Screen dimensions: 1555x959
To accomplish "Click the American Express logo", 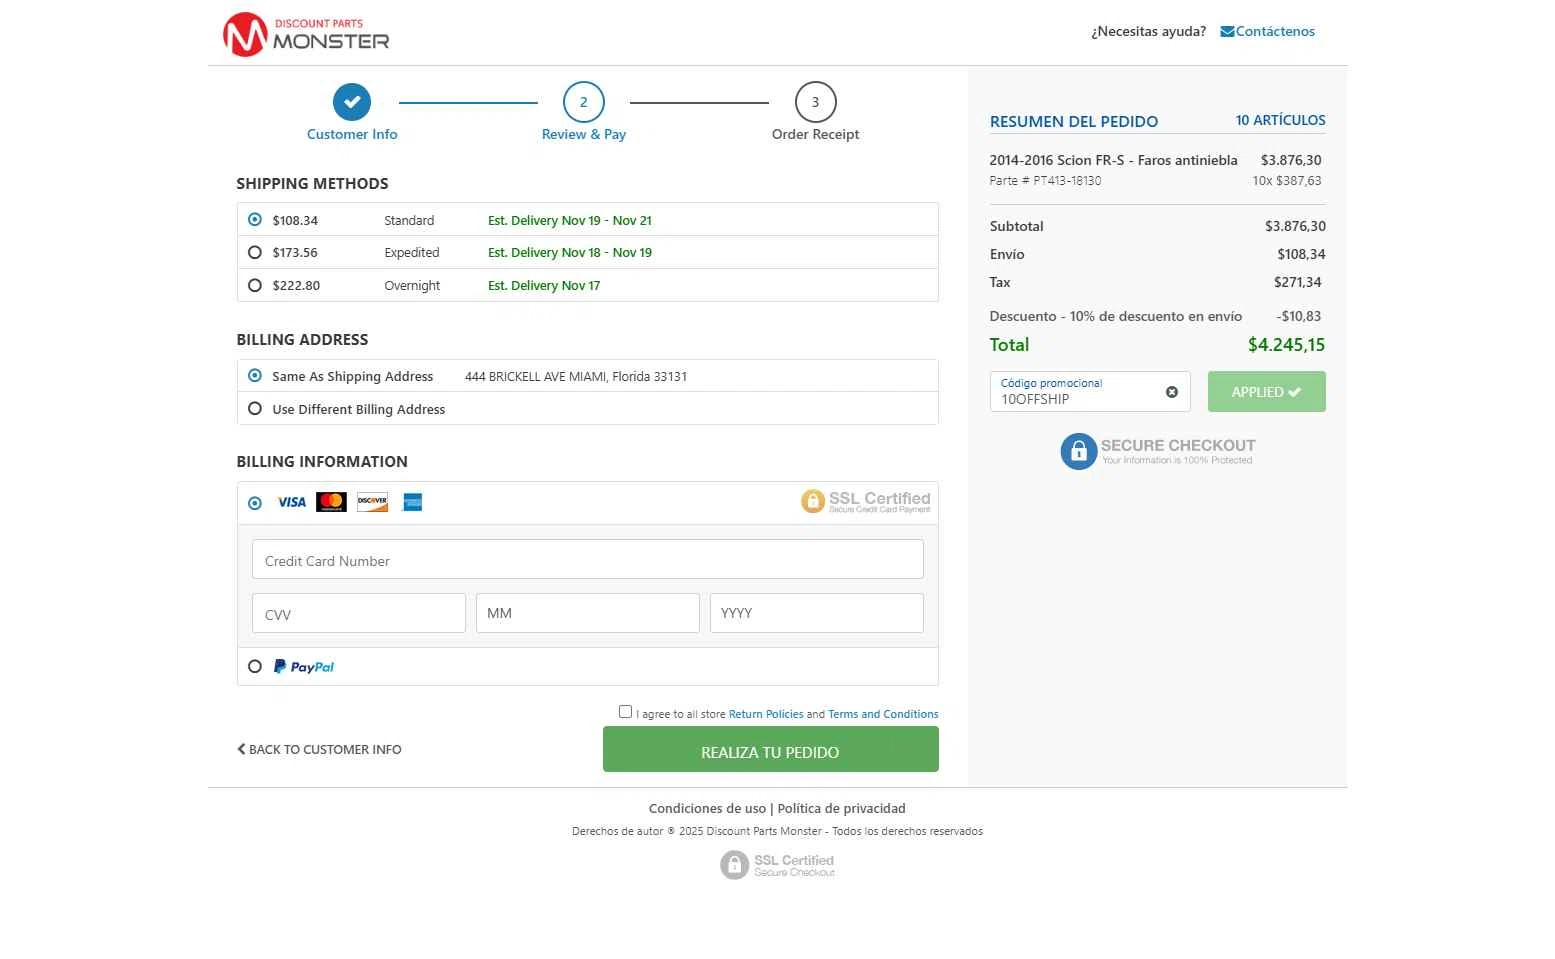I will [412, 502].
